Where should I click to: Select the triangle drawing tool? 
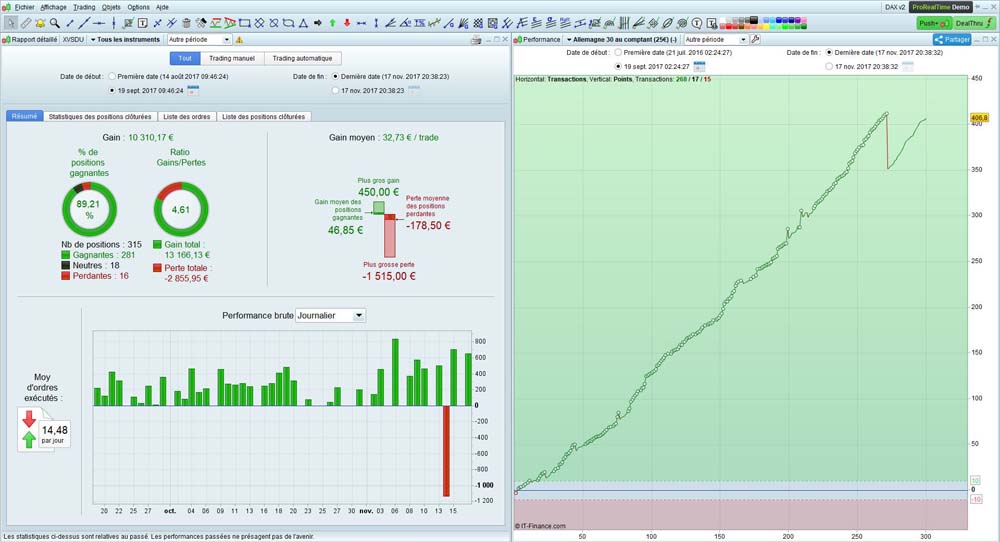click(303, 24)
